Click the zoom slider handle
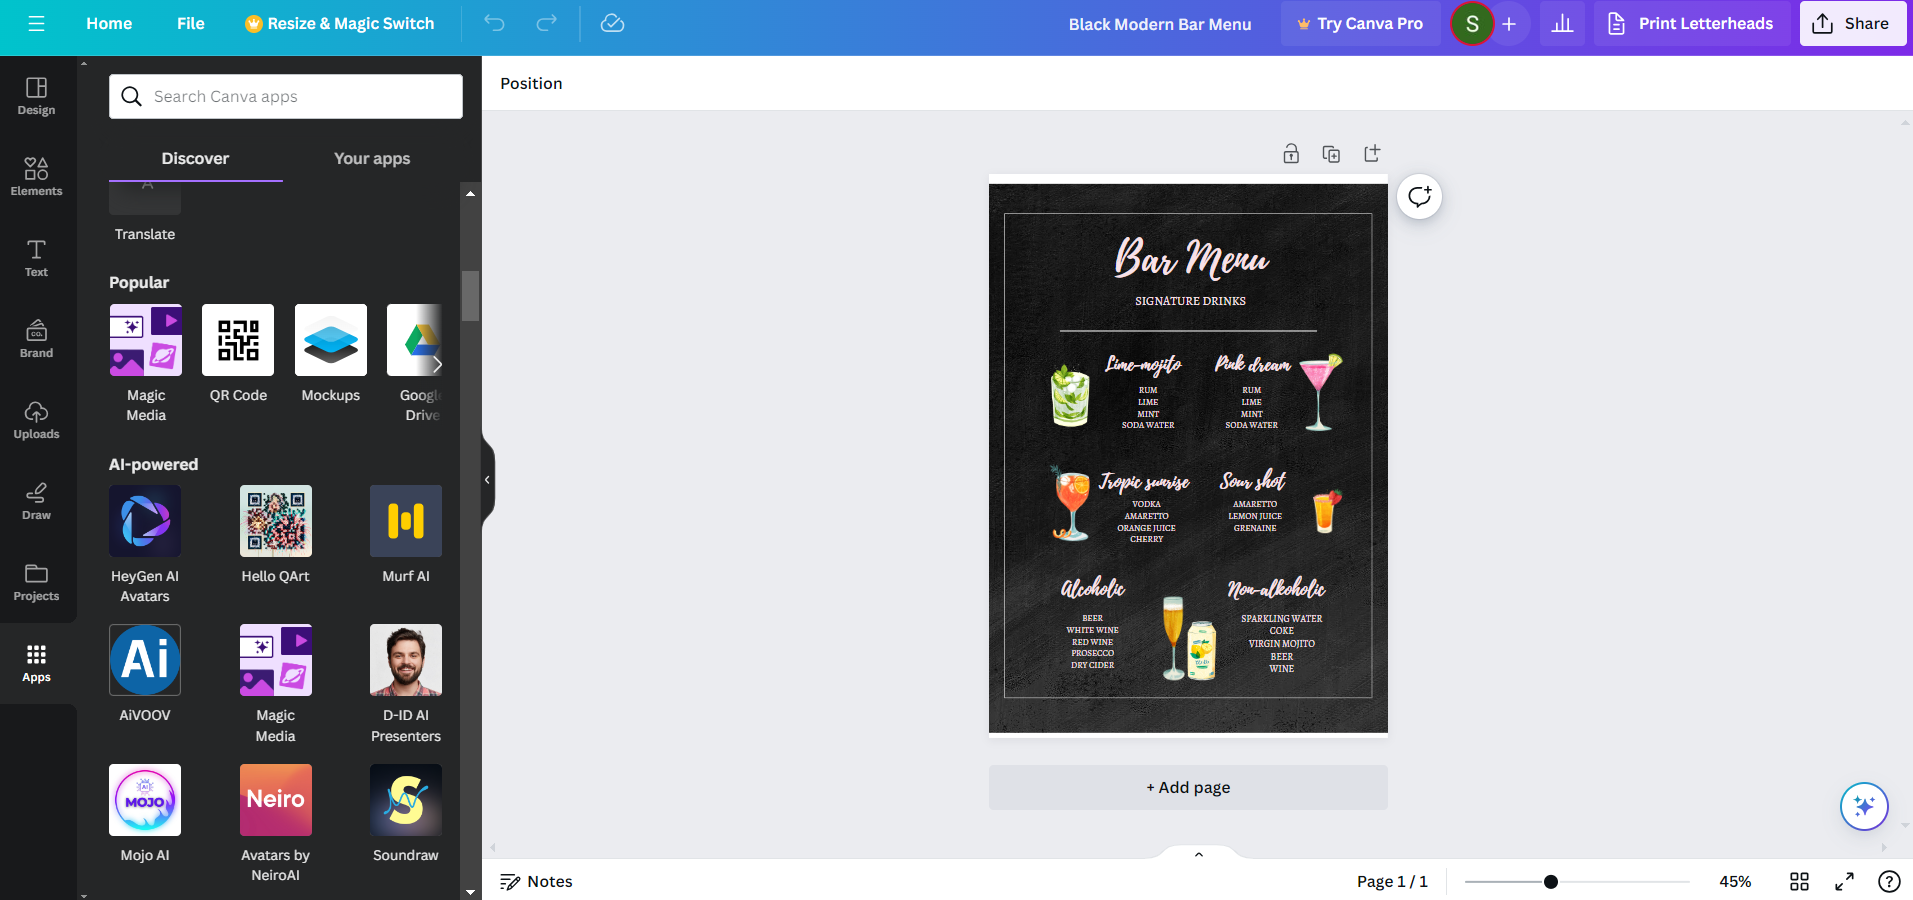 (1550, 882)
